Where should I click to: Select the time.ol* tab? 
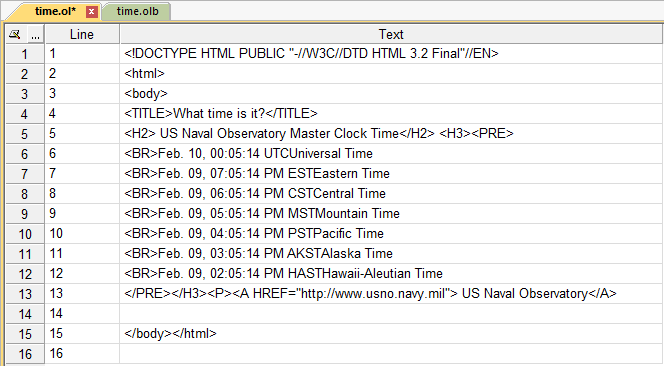(55, 11)
